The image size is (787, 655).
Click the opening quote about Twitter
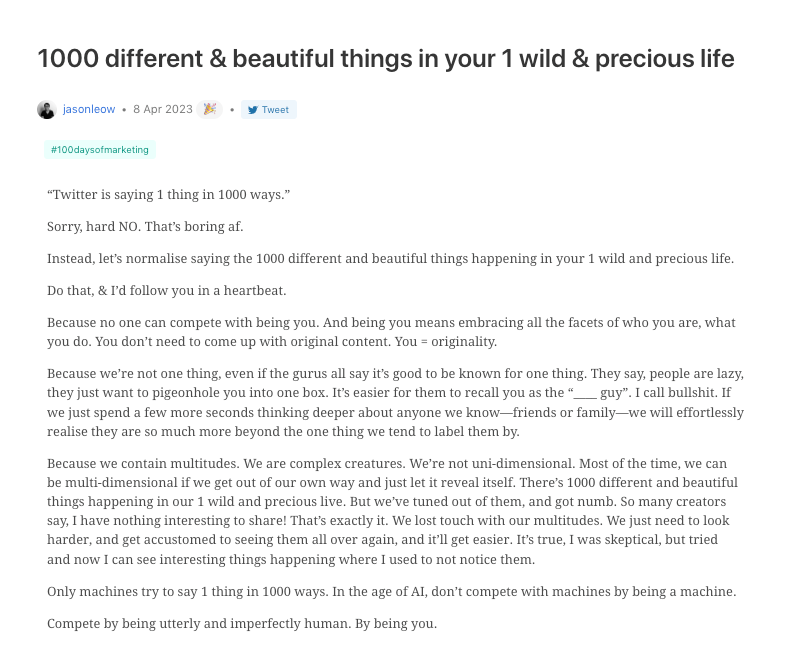pos(168,194)
